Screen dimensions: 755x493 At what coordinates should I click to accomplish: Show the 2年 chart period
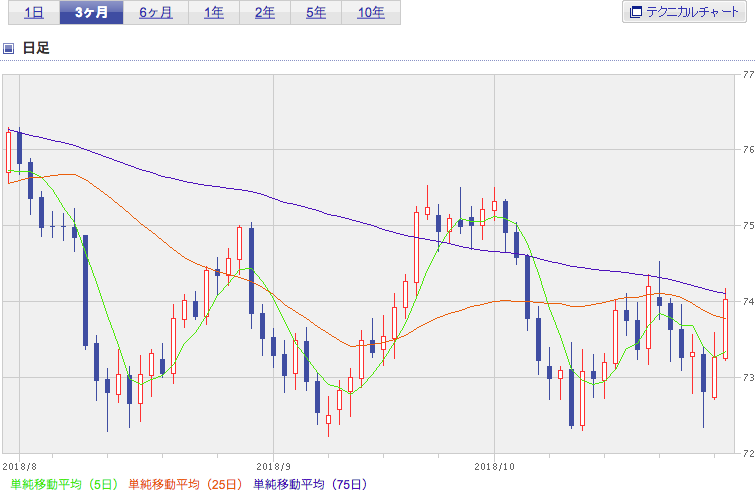tap(265, 13)
